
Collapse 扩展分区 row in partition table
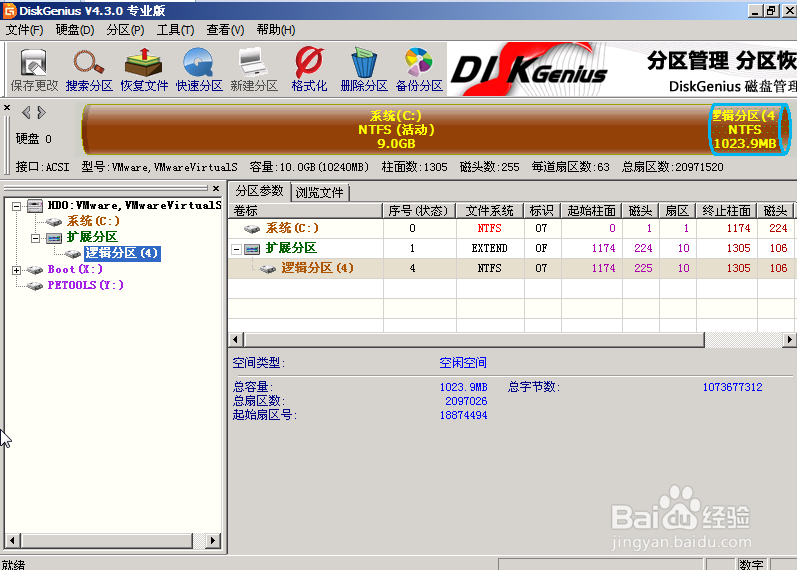coord(236,249)
